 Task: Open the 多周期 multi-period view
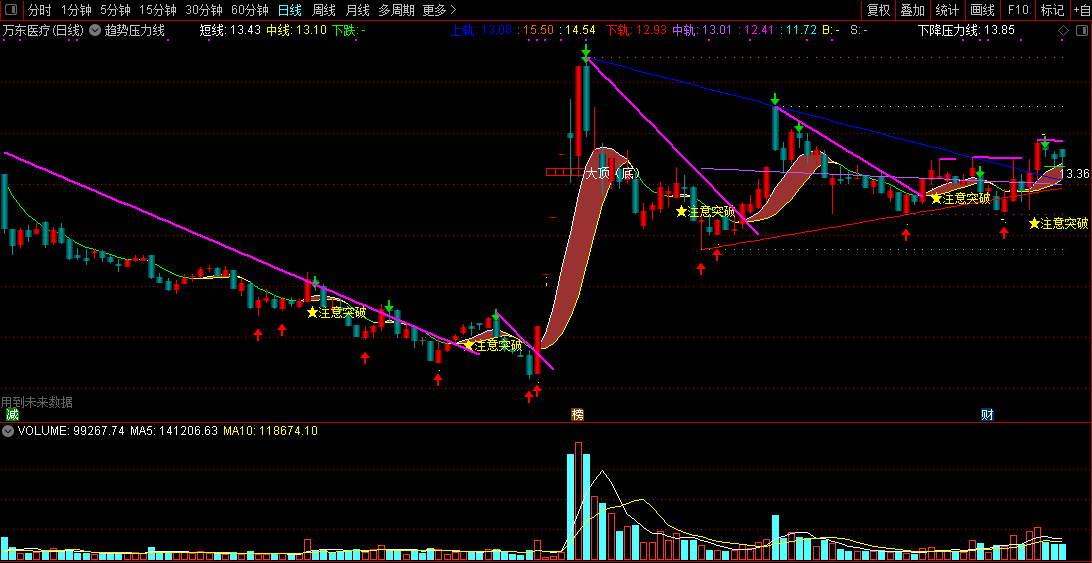[396, 10]
